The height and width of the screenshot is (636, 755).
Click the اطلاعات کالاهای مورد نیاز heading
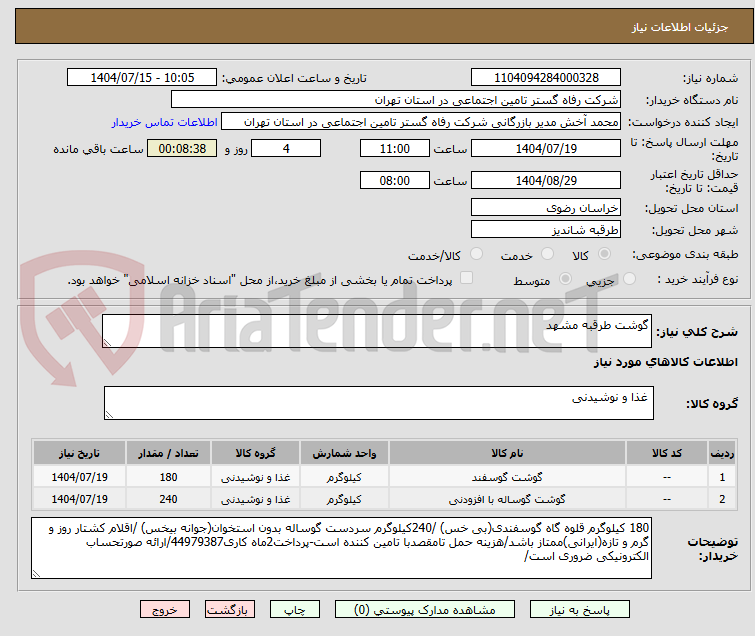(665, 362)
